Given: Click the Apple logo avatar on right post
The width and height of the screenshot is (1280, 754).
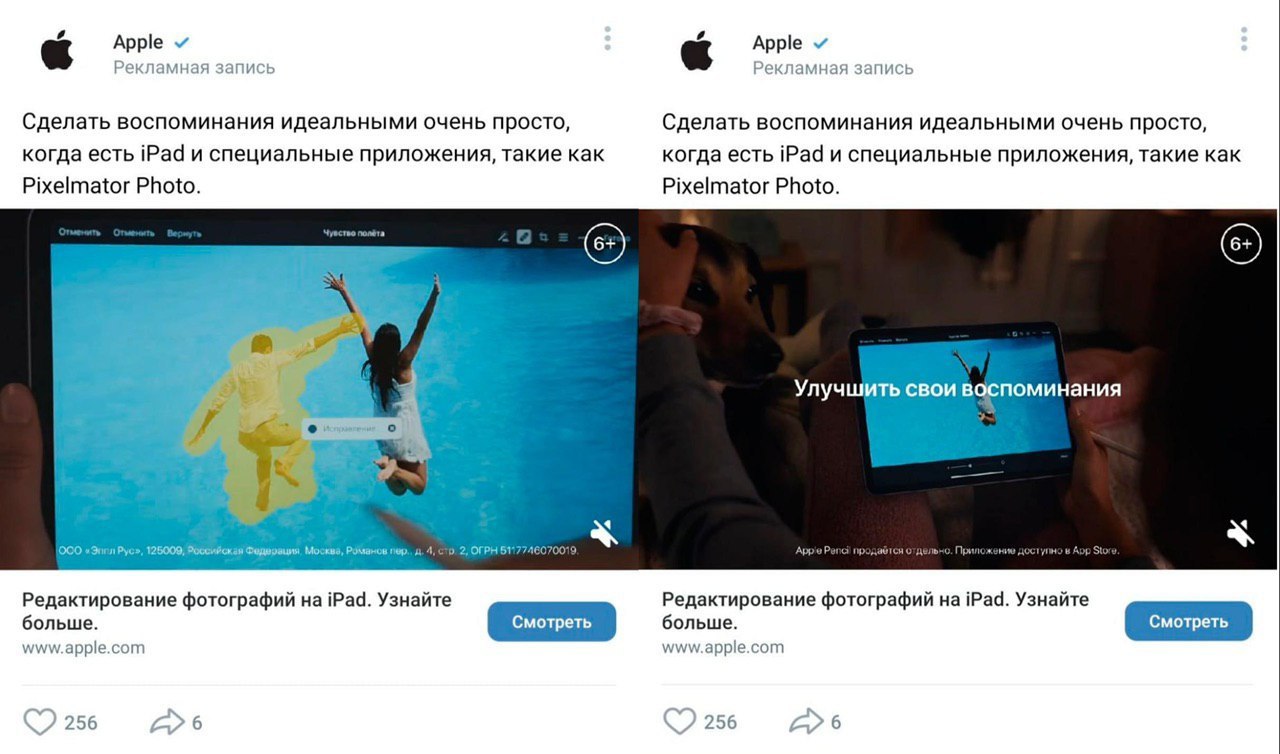Looking at the screenshot, I should click(697, 51).
